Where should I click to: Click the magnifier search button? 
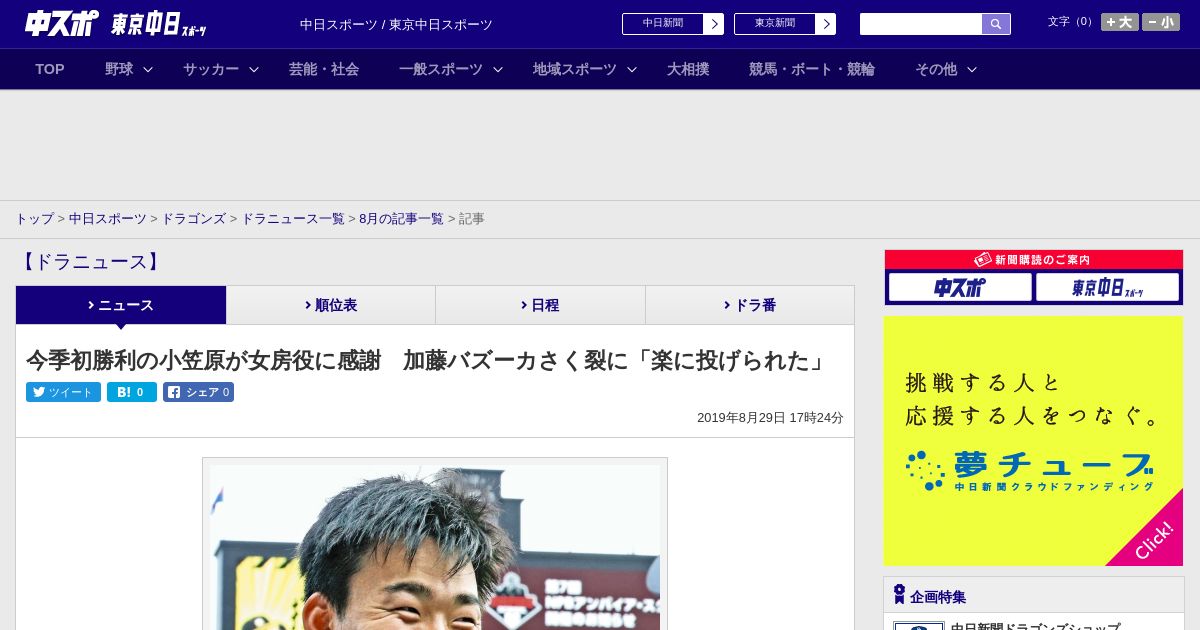point(996,24)
